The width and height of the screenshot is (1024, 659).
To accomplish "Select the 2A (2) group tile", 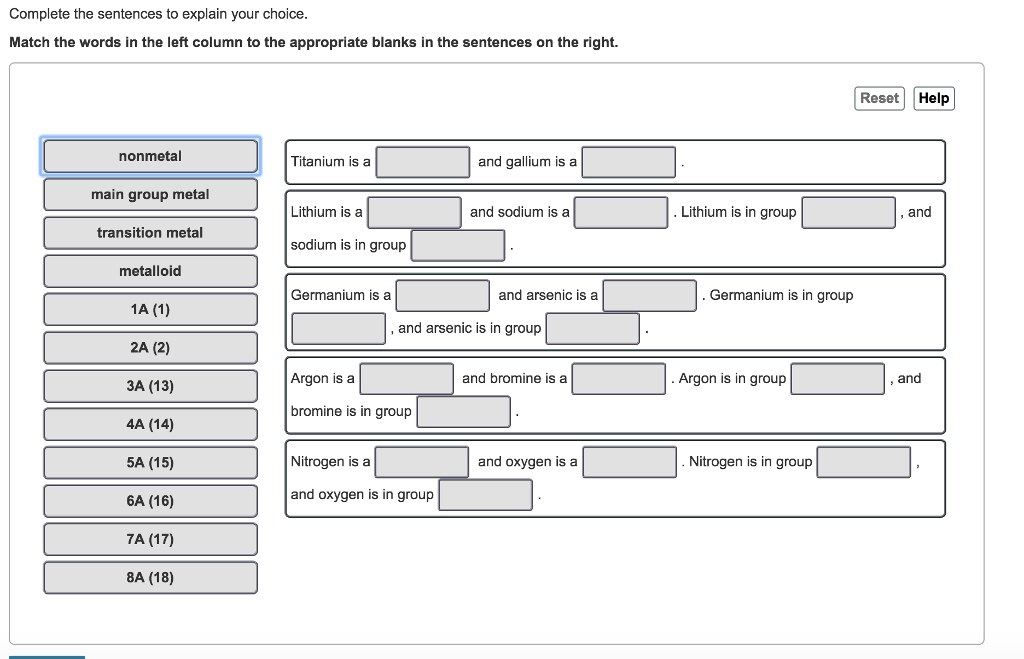I will [x=150, y=347].
